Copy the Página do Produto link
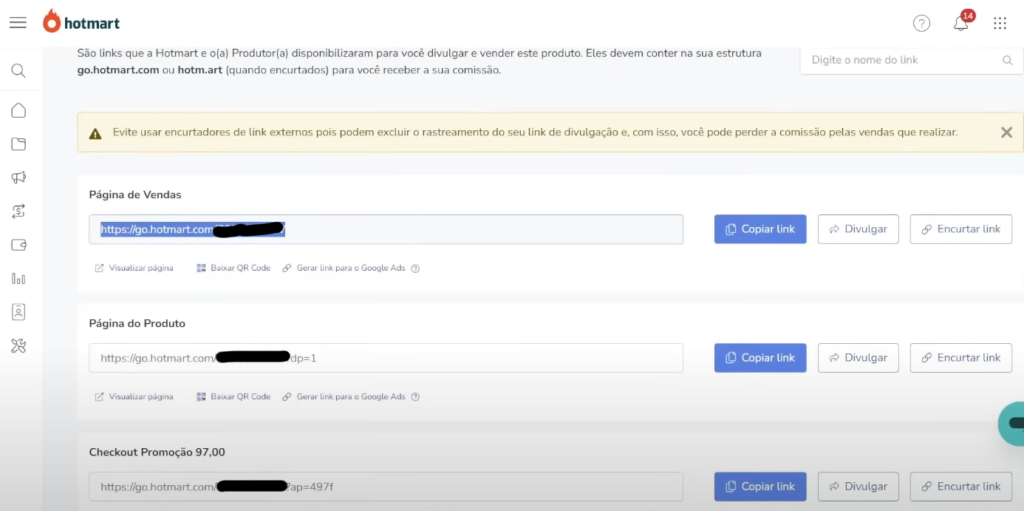 [760, 358]
